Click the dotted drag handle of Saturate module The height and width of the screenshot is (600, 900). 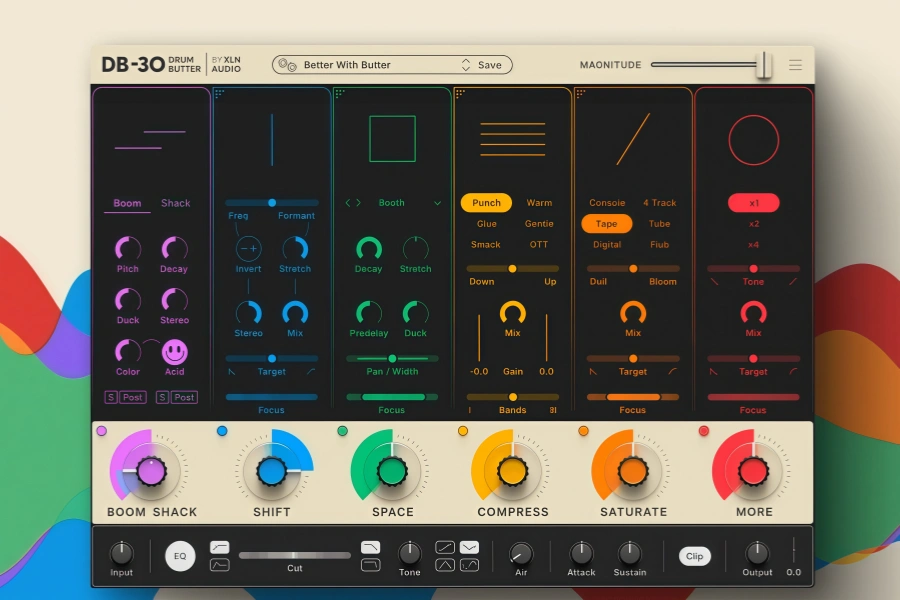pyautogui.click(x=581, y=93)
